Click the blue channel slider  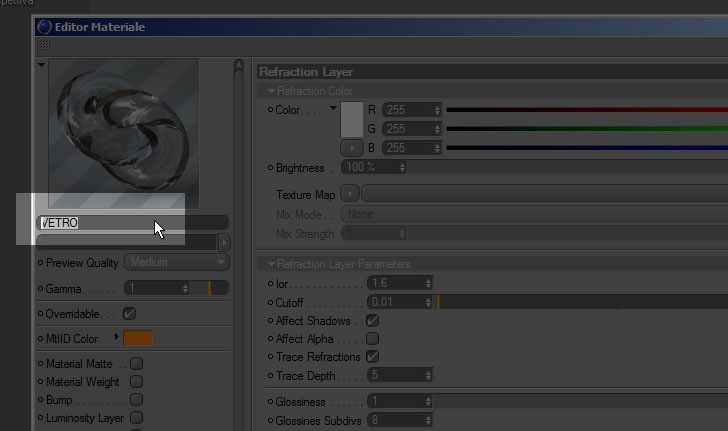coord(587,148)
